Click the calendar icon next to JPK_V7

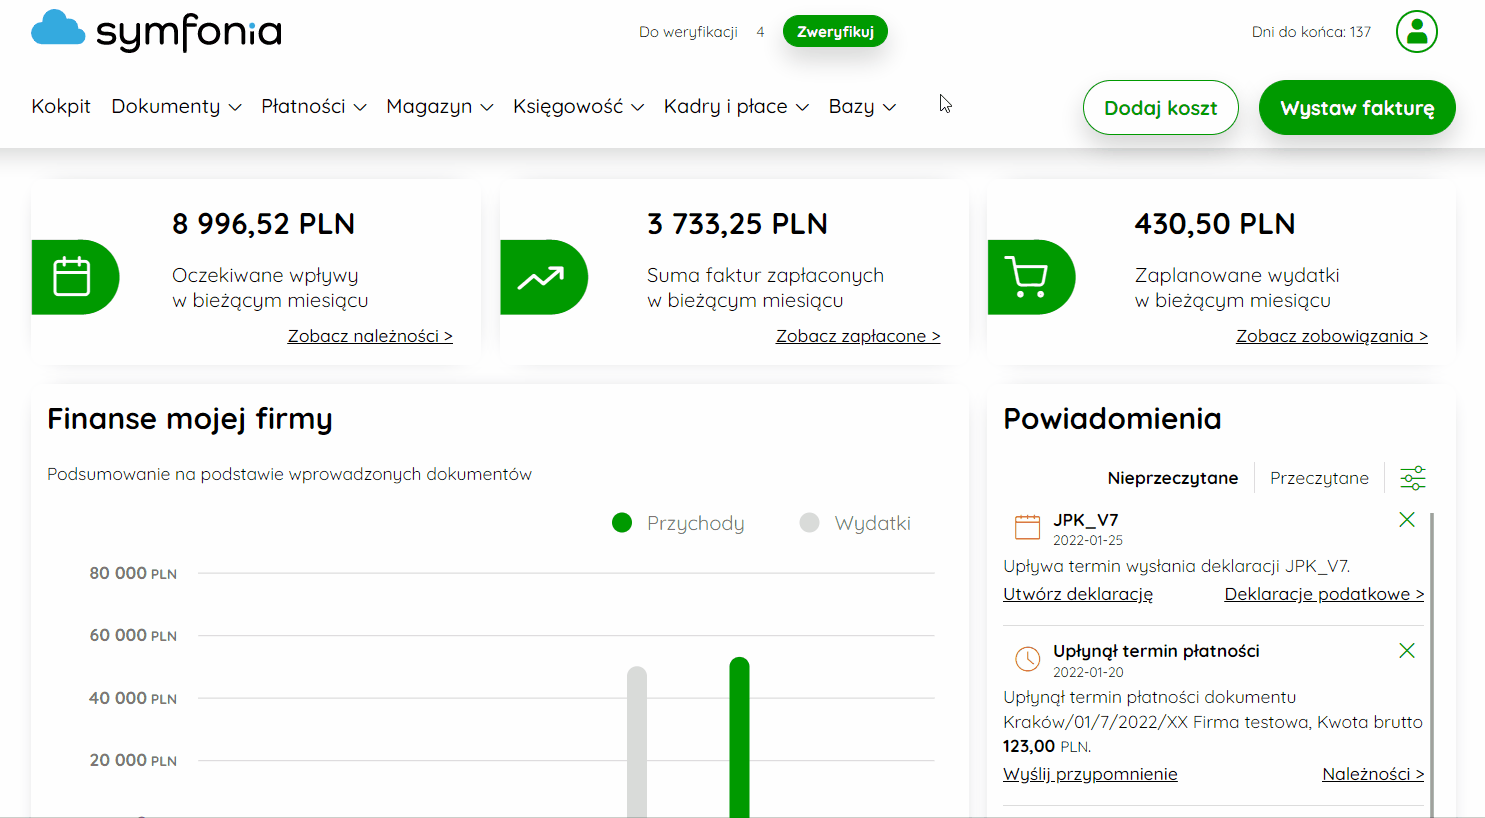1027,527
